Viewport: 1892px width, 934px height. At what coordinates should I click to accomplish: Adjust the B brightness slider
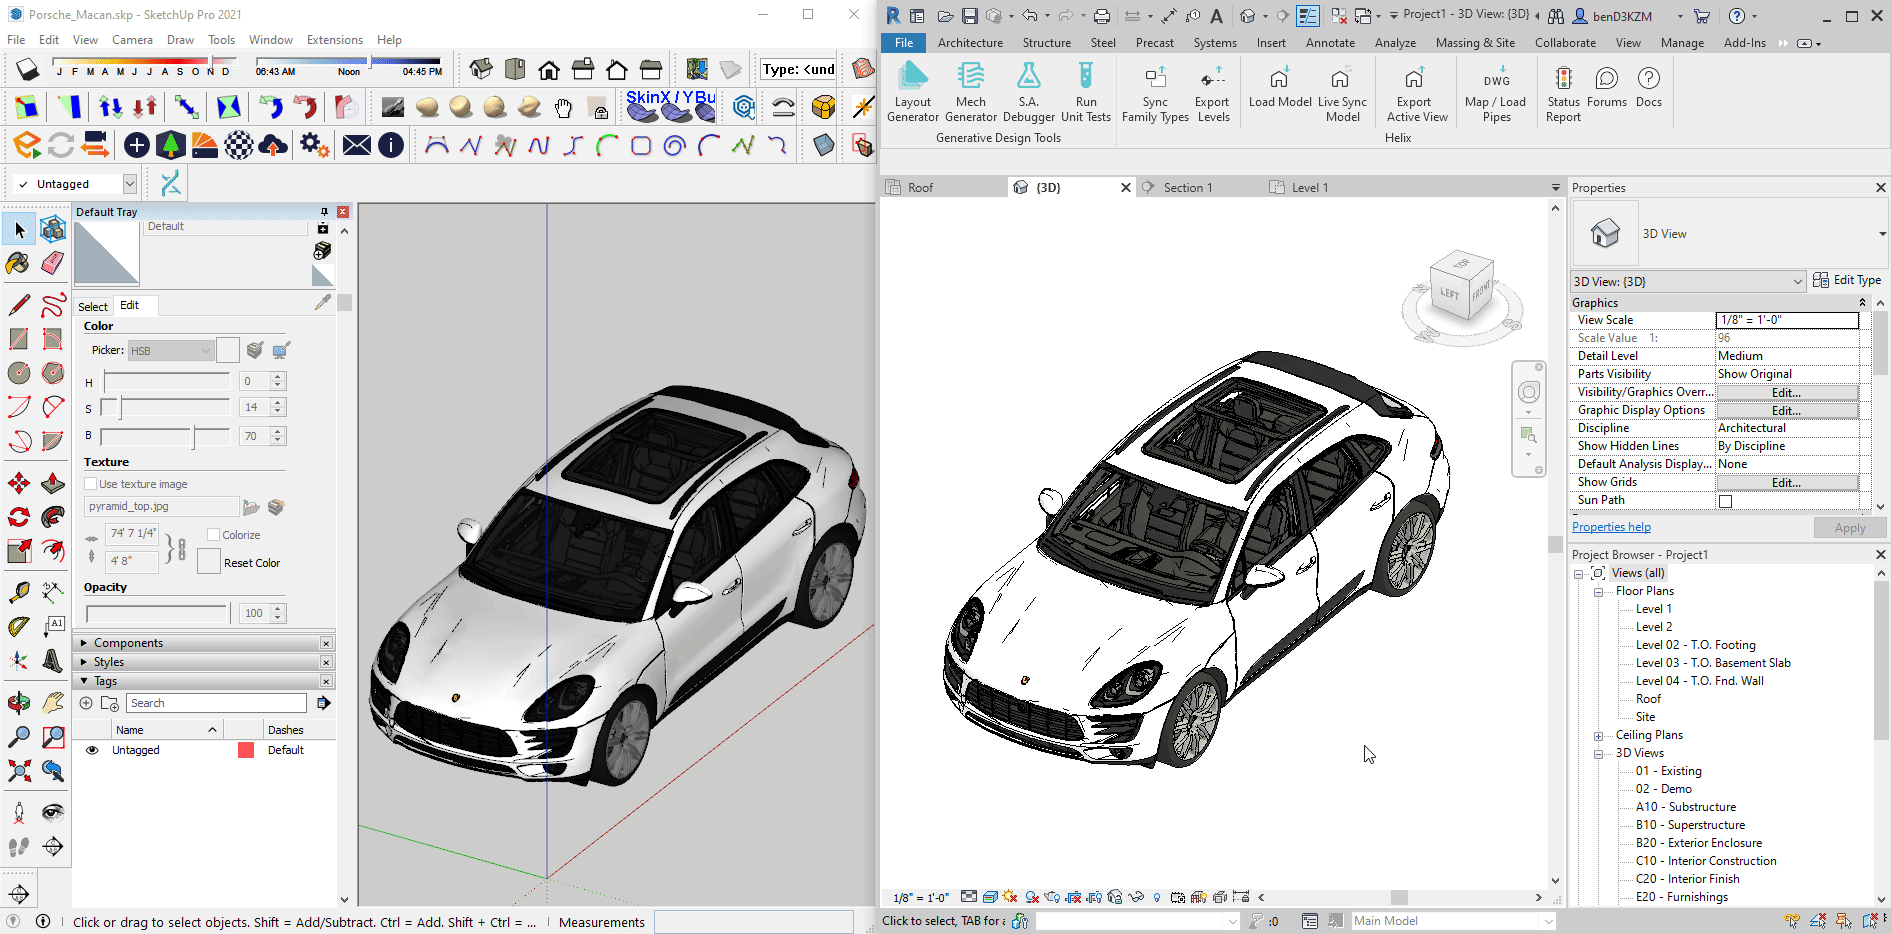[x=166, y=436]
